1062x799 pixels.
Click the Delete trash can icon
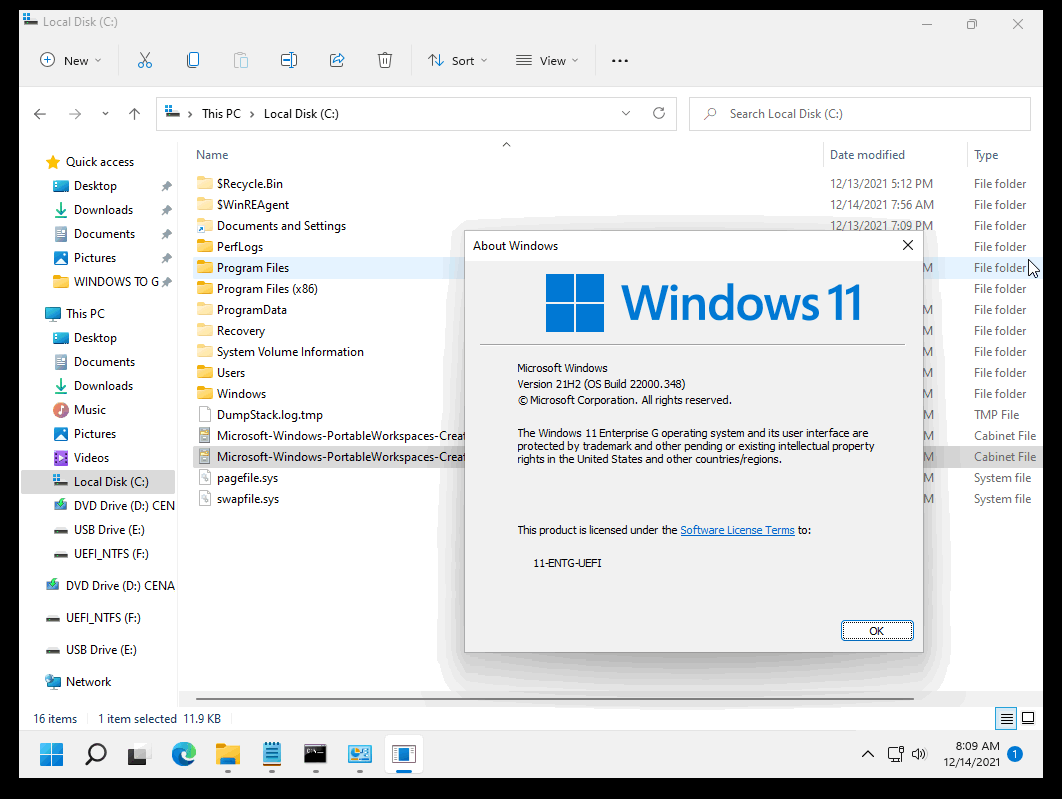(x=385, y=60)
